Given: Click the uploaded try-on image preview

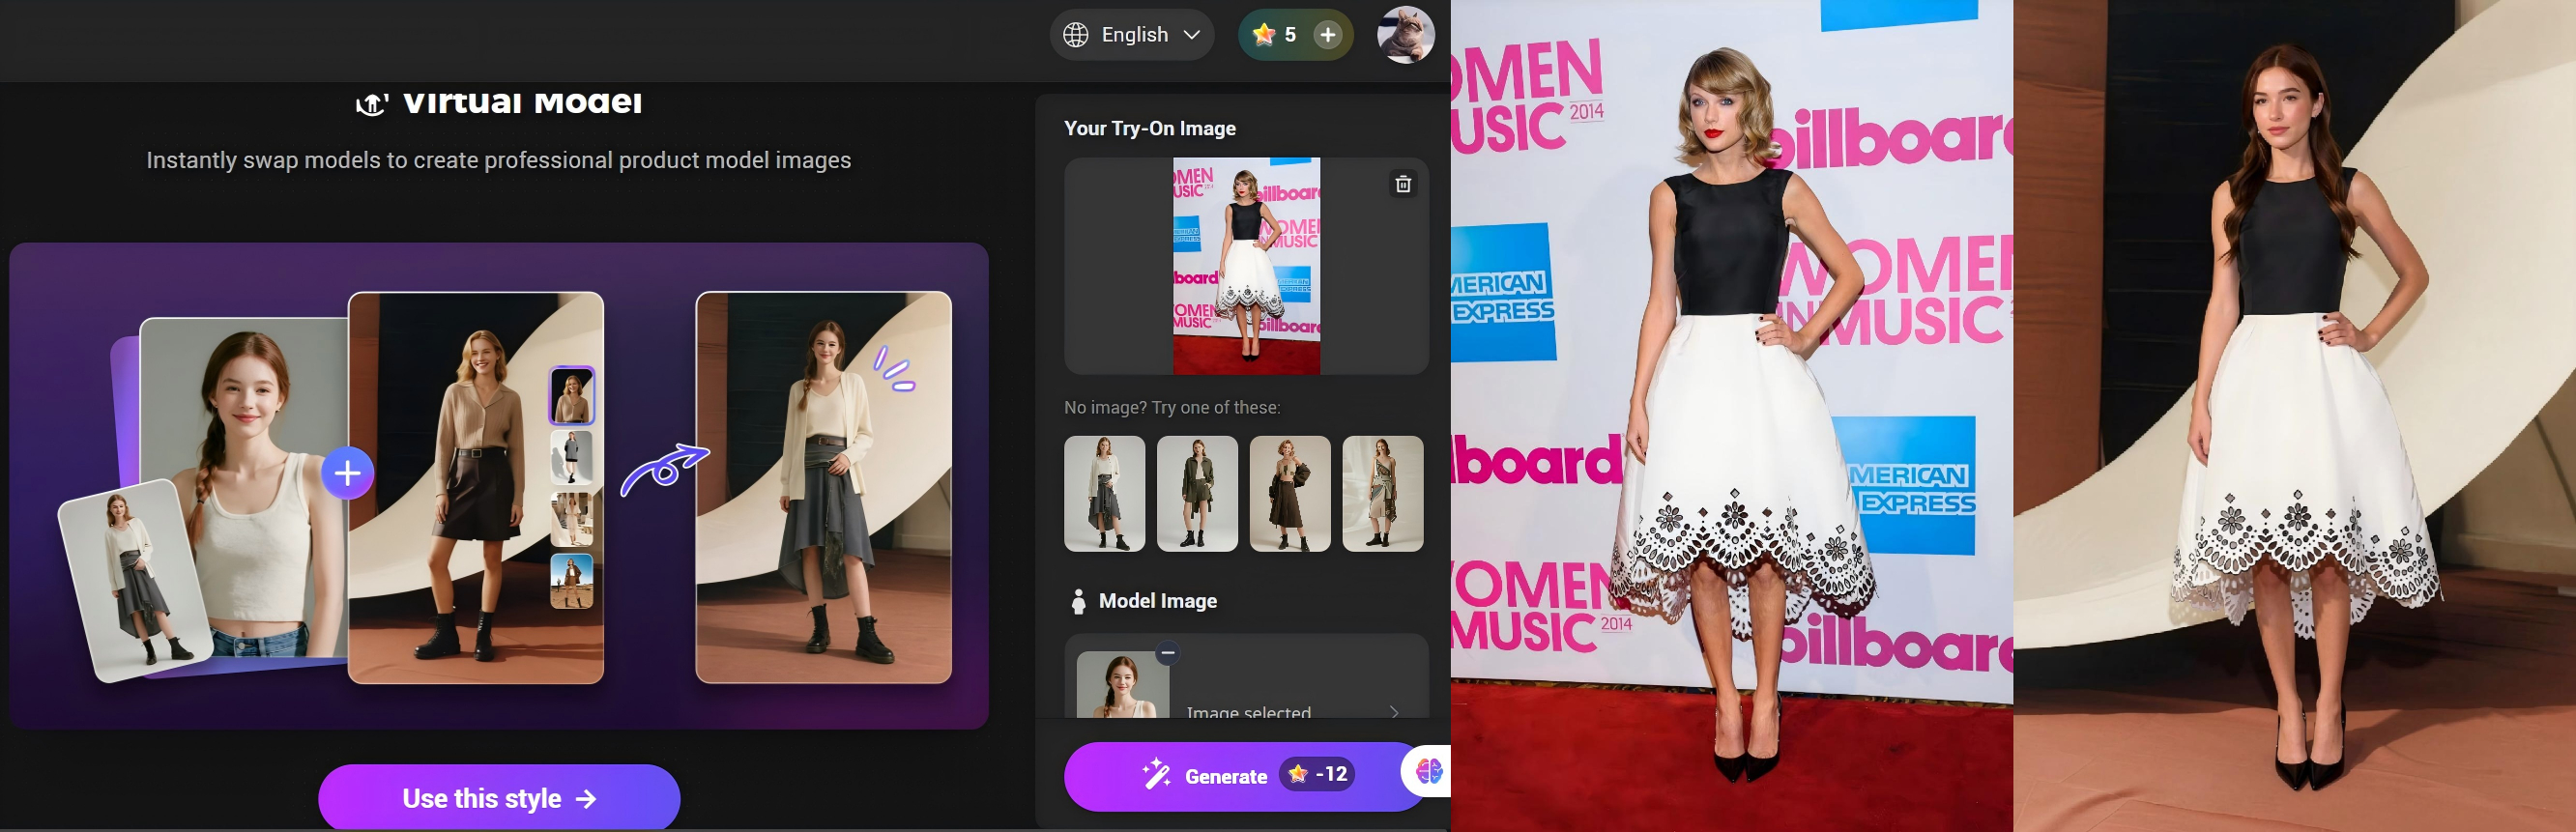Looking at the screenshot, I should 1246,266.
